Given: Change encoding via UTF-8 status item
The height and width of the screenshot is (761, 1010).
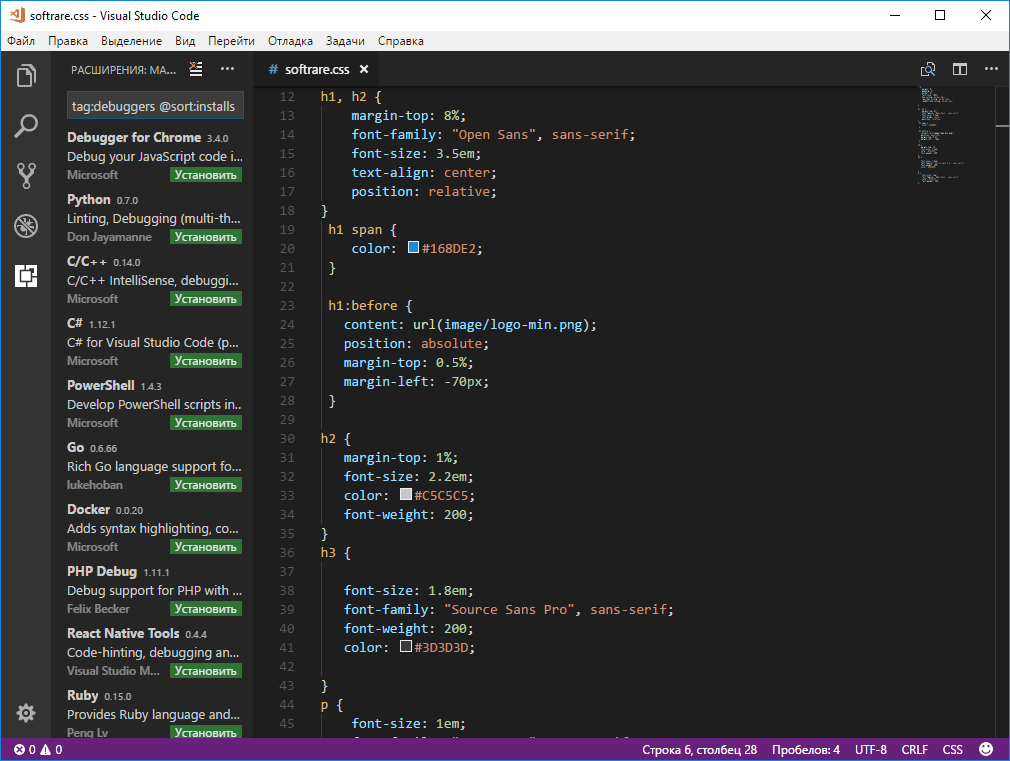Looking at the screenshot, I should click(871, 749).
